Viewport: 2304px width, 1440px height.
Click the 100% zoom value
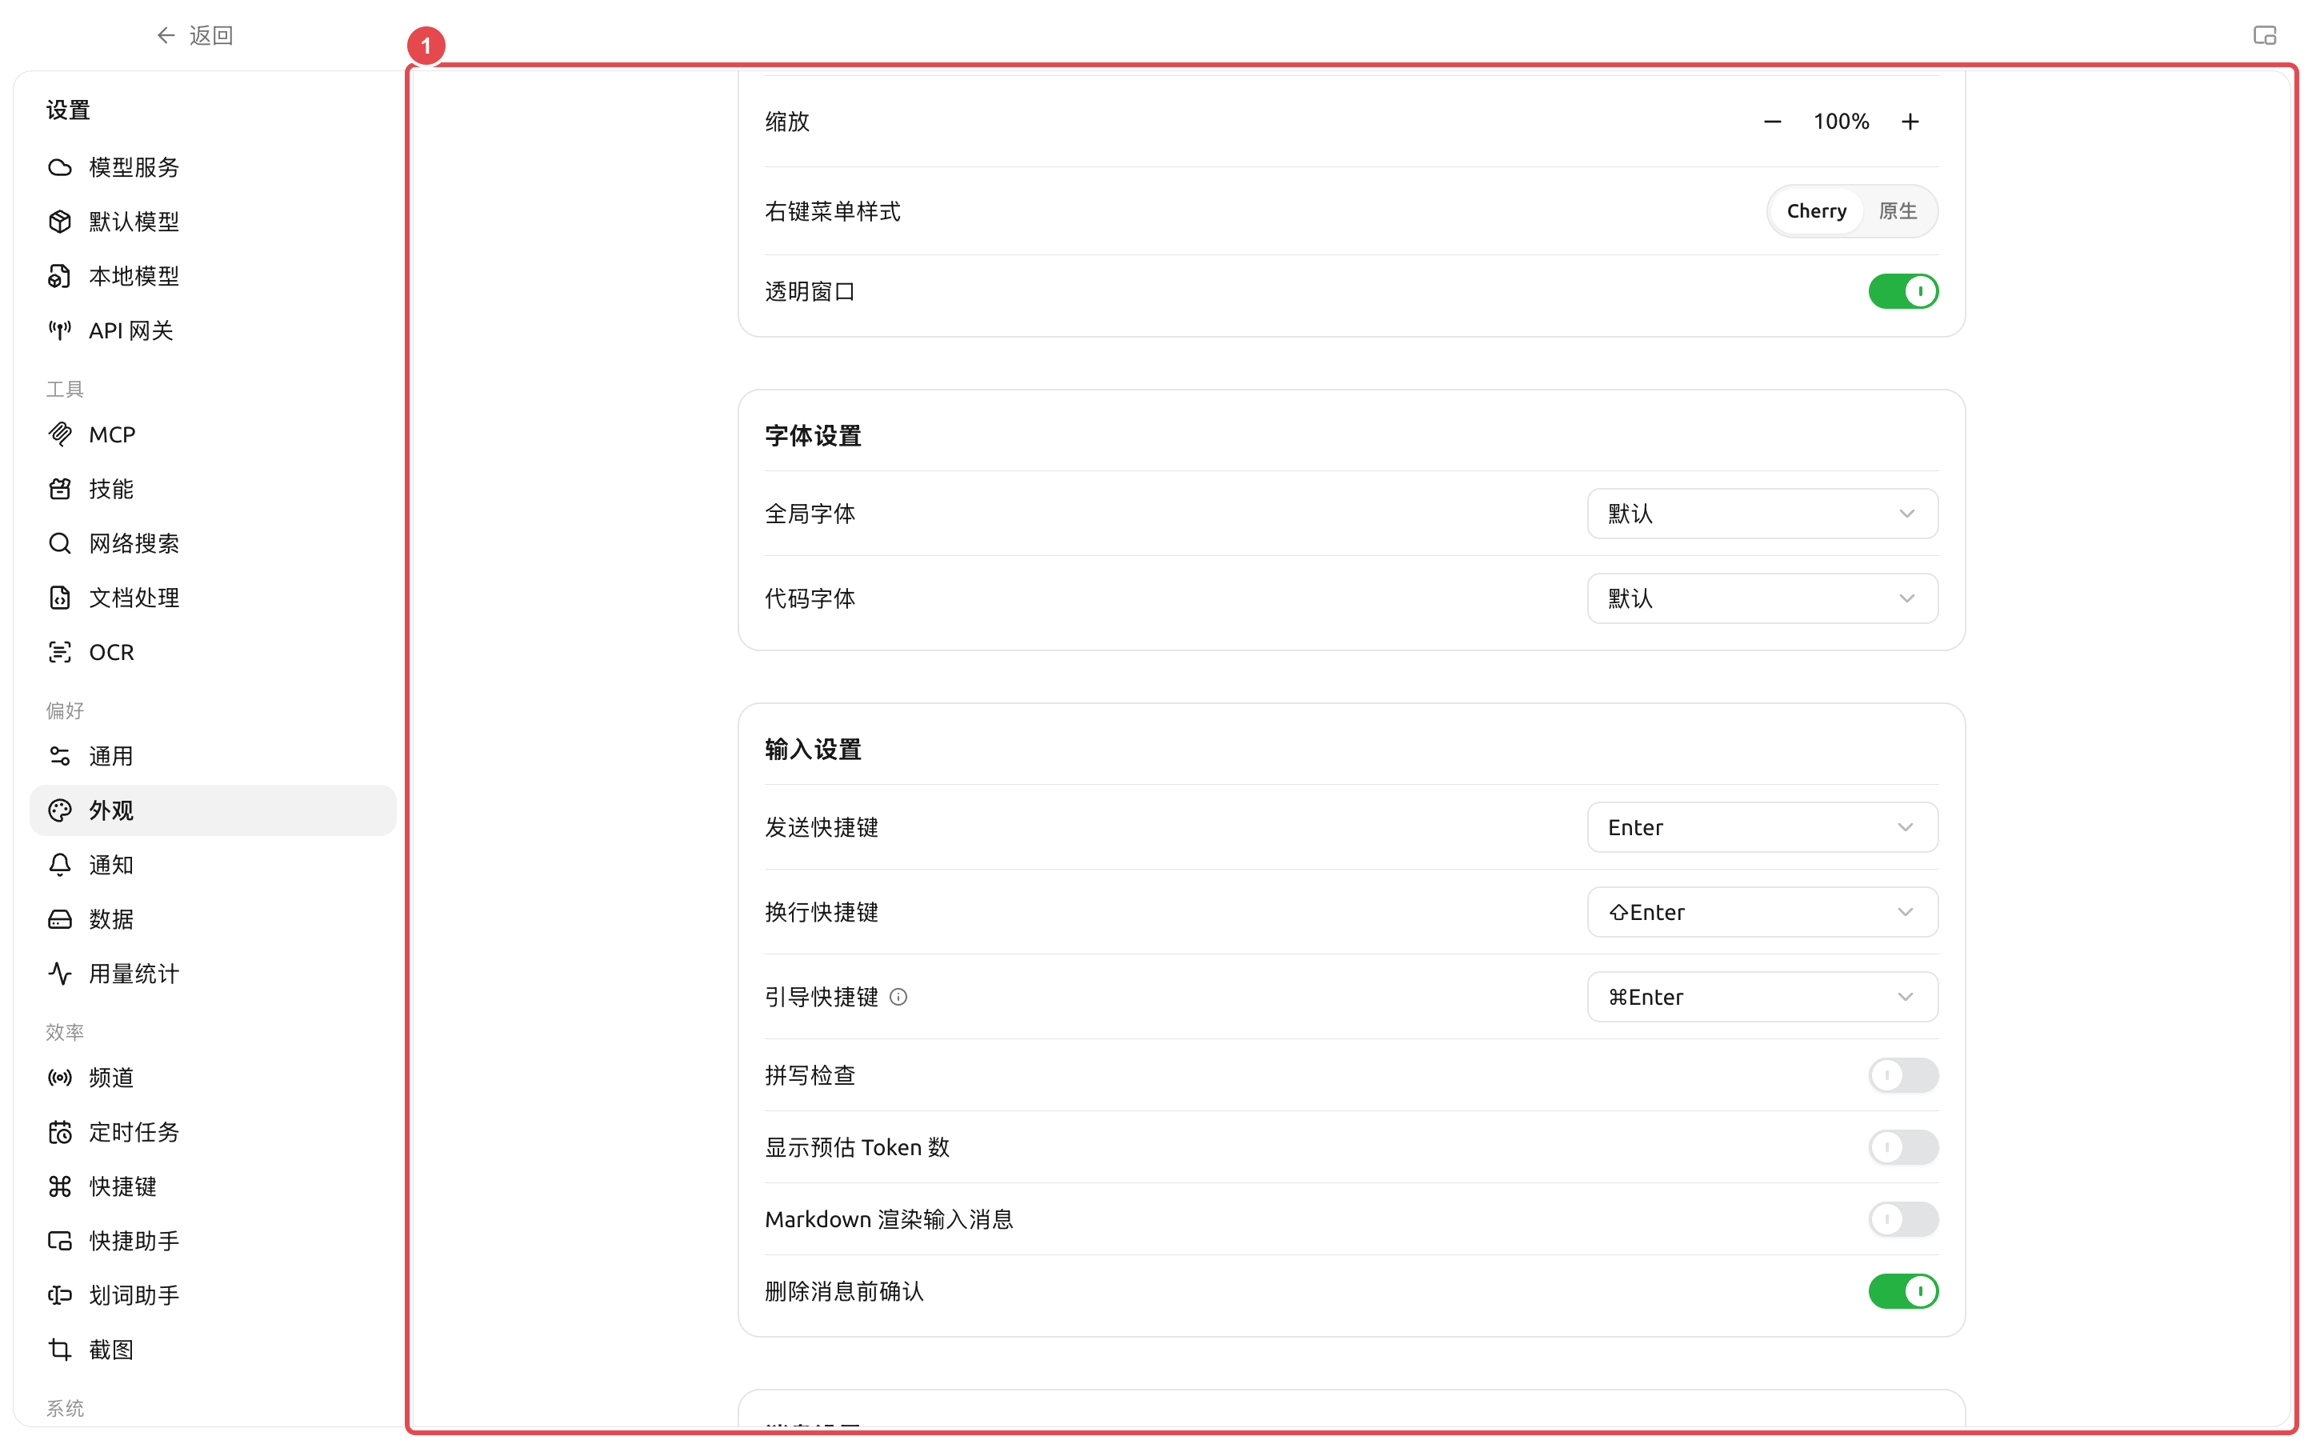point(1841,122)
